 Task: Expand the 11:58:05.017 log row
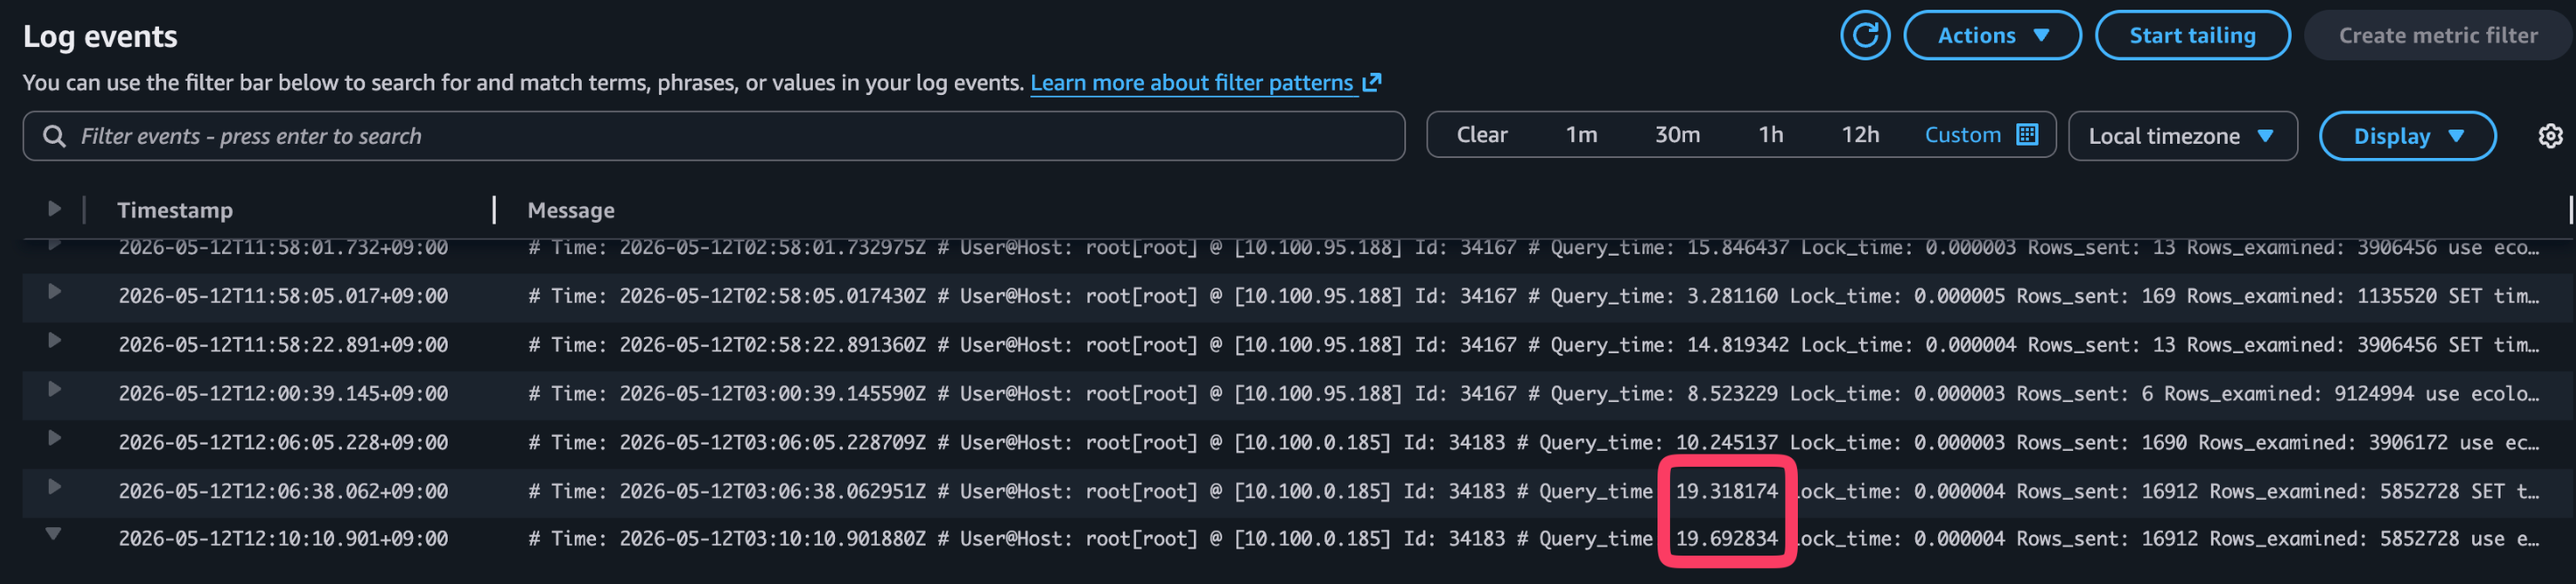coord(54,292)
